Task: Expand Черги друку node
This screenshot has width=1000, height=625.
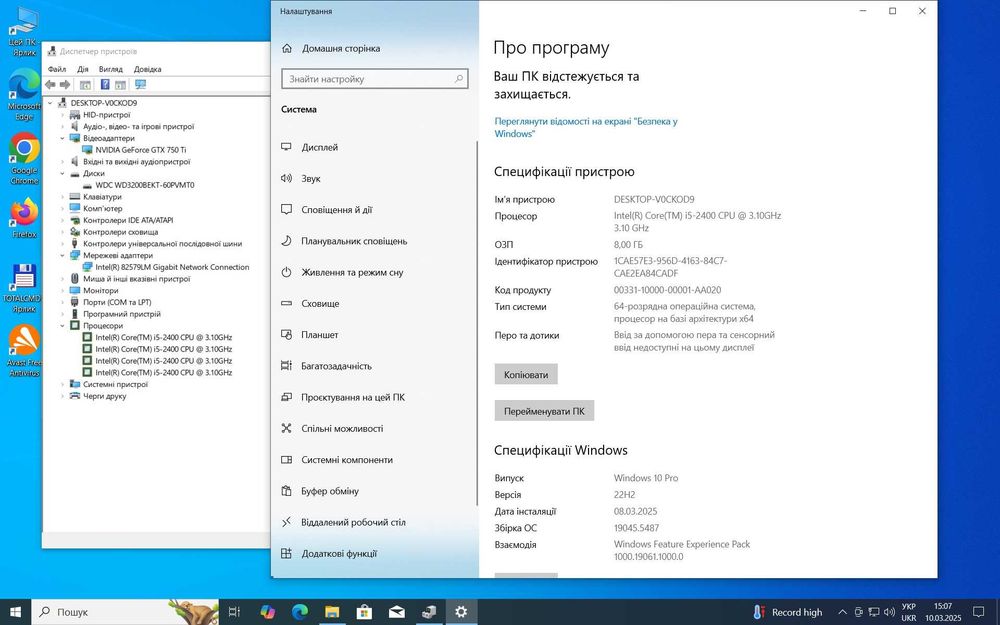Action: tap(62, 396)
